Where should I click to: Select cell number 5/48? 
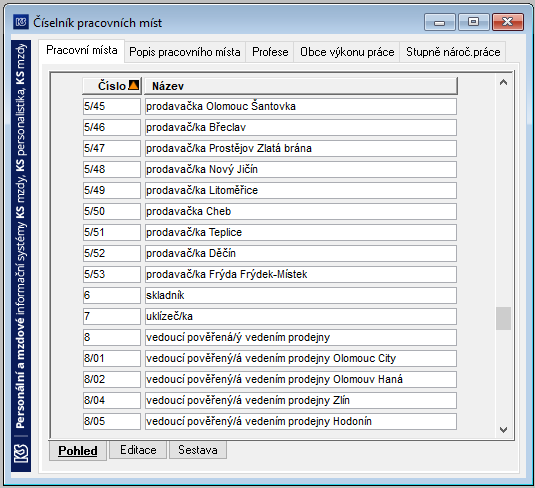pyautogui.click(x=112, y=169)
